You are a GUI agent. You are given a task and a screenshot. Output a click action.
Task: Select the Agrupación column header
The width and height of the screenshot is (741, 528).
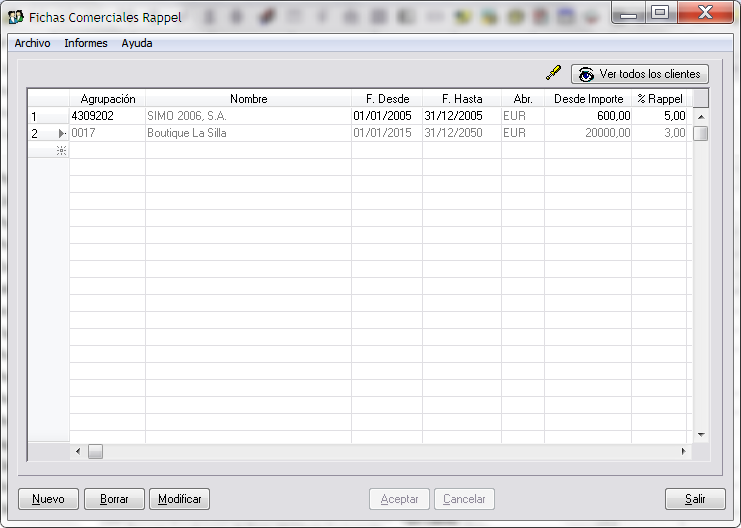[x=107, y=98]
